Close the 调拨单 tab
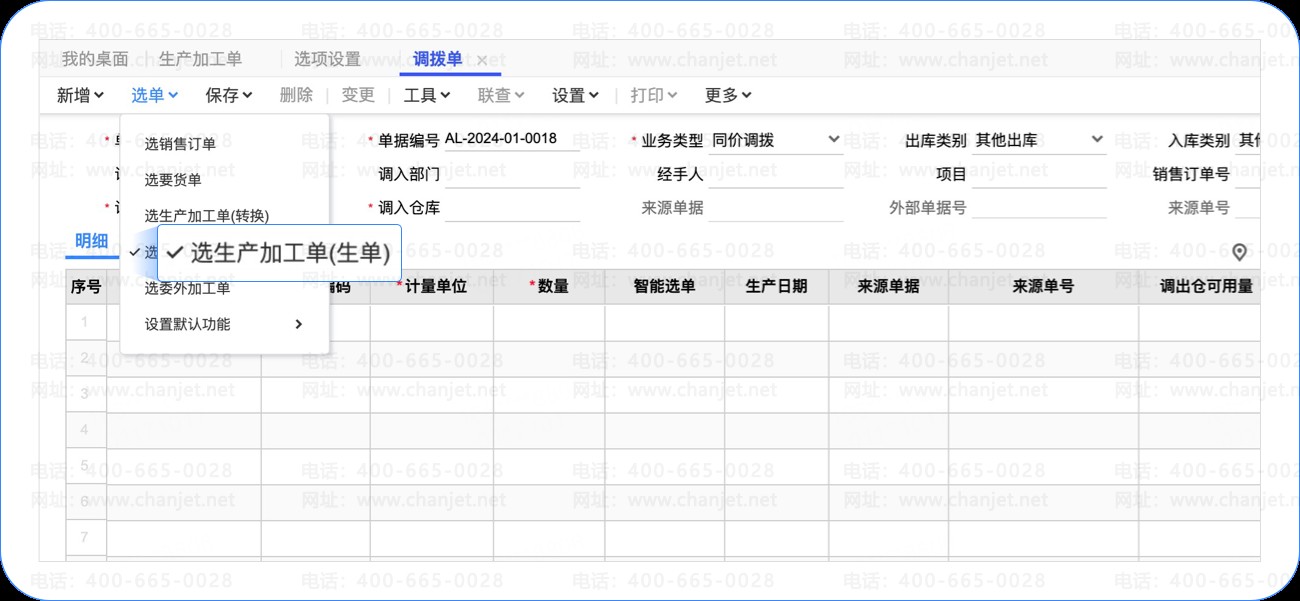The image size is (1300, 601). 482,61
